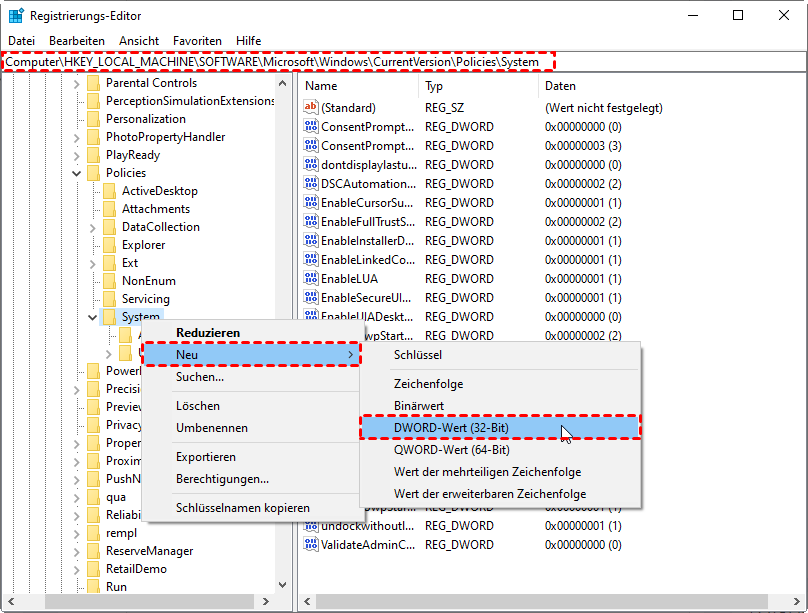Click the DWORD icon next to EnableCursorSu…
808x613 pixels.
pyautogui.click(x=311, y=202)
